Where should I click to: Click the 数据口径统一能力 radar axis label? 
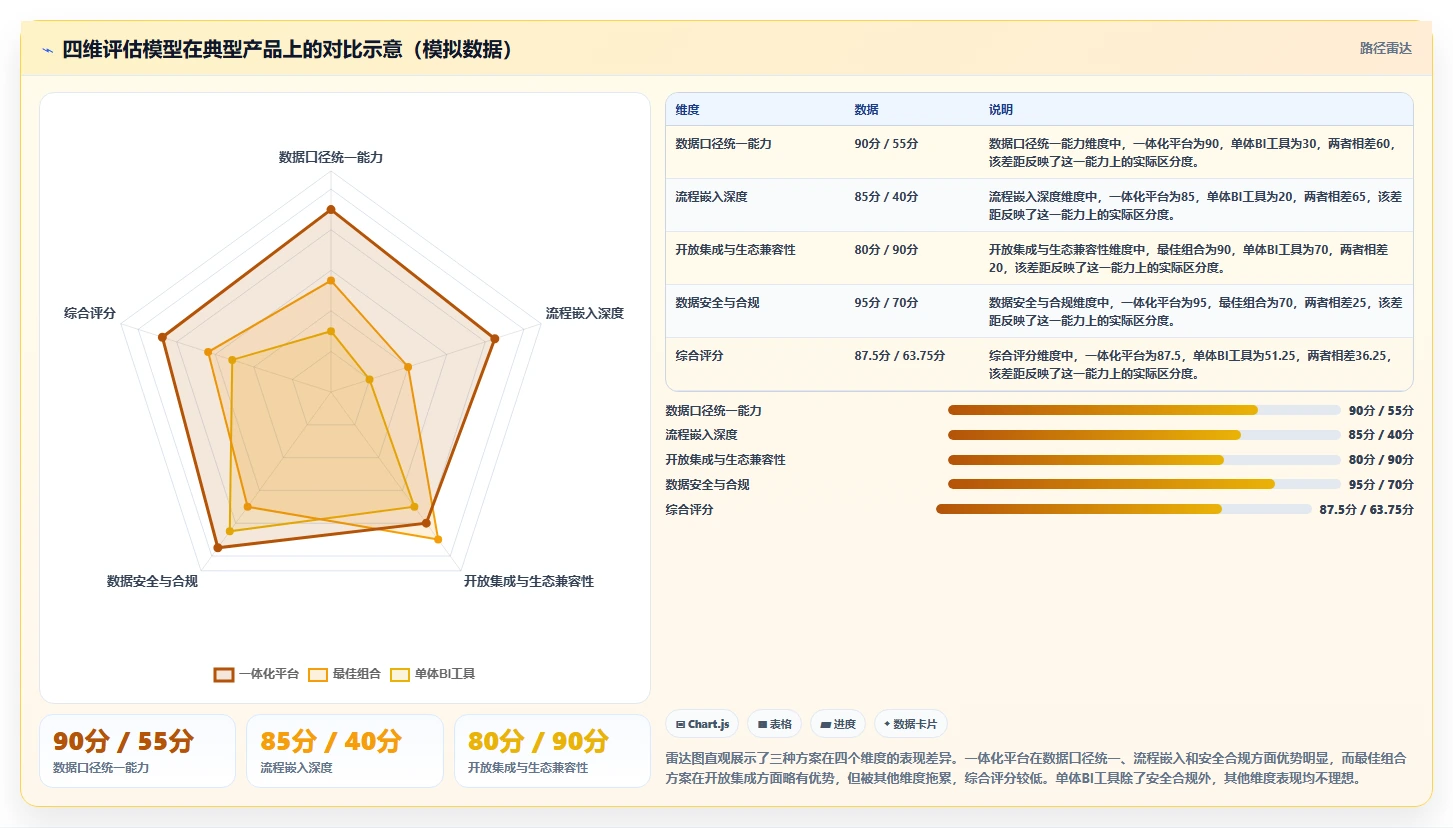click(x=330, y=158)
